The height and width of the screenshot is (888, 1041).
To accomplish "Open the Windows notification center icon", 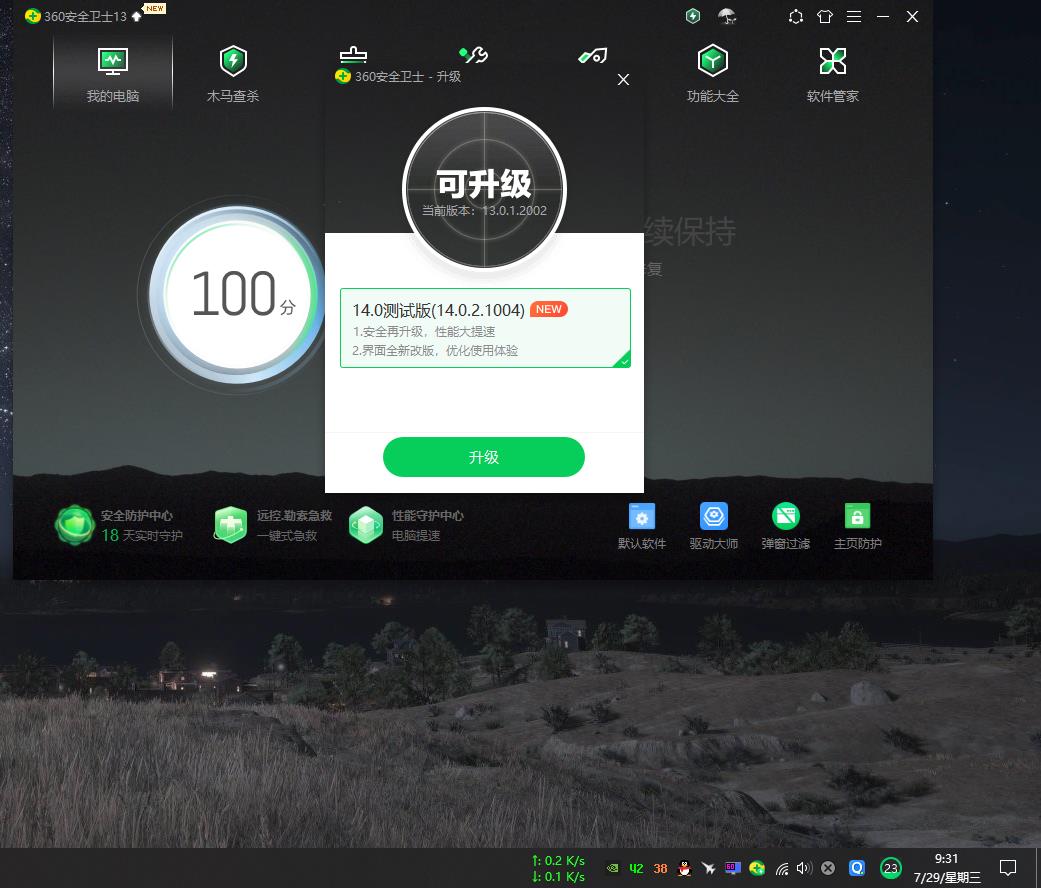I will 1008,867.
